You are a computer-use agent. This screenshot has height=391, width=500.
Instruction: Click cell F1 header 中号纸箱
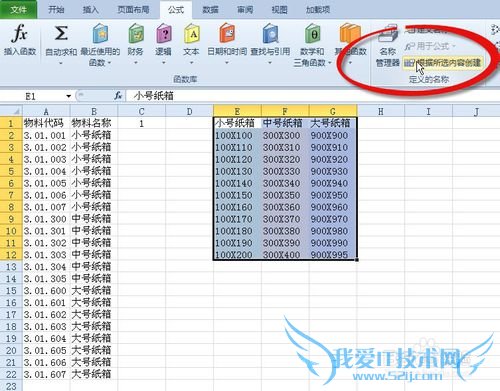click(x=285, y=123)
